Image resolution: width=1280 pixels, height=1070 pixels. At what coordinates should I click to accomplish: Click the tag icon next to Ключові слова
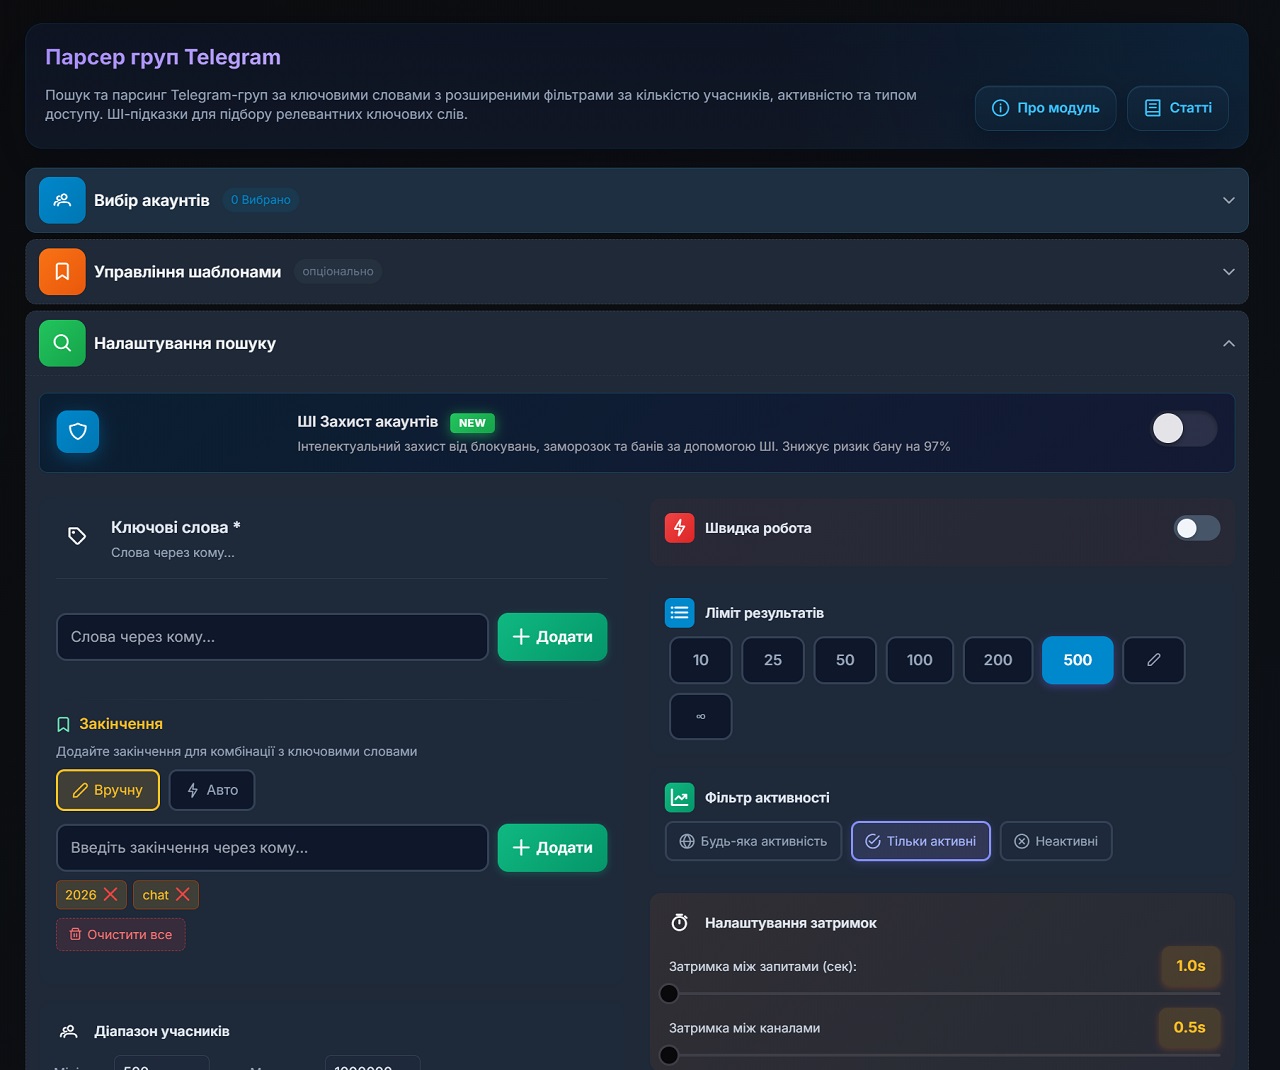point(77,536)
